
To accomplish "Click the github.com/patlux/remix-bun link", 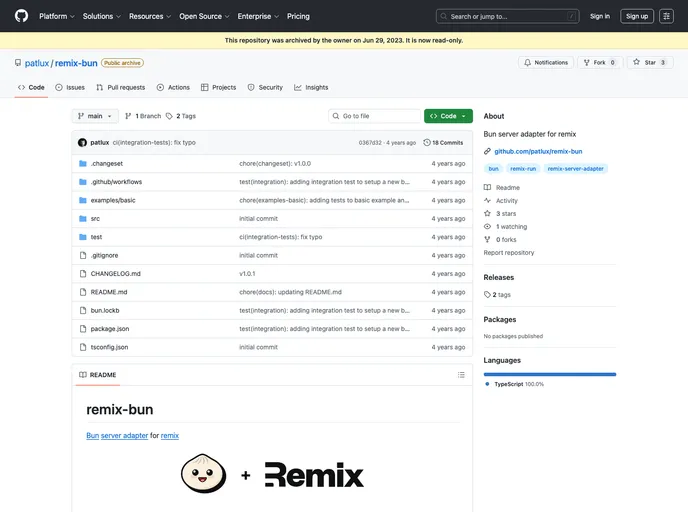I will click(538, 151).
